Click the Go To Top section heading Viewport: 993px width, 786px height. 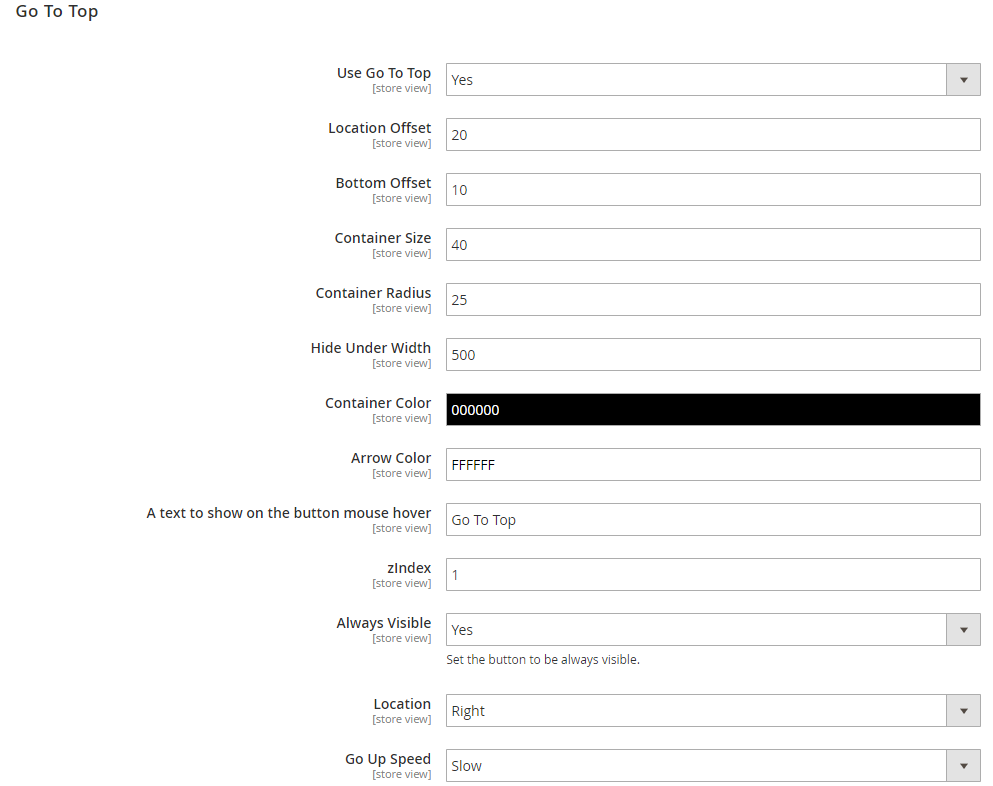[57, 12]
